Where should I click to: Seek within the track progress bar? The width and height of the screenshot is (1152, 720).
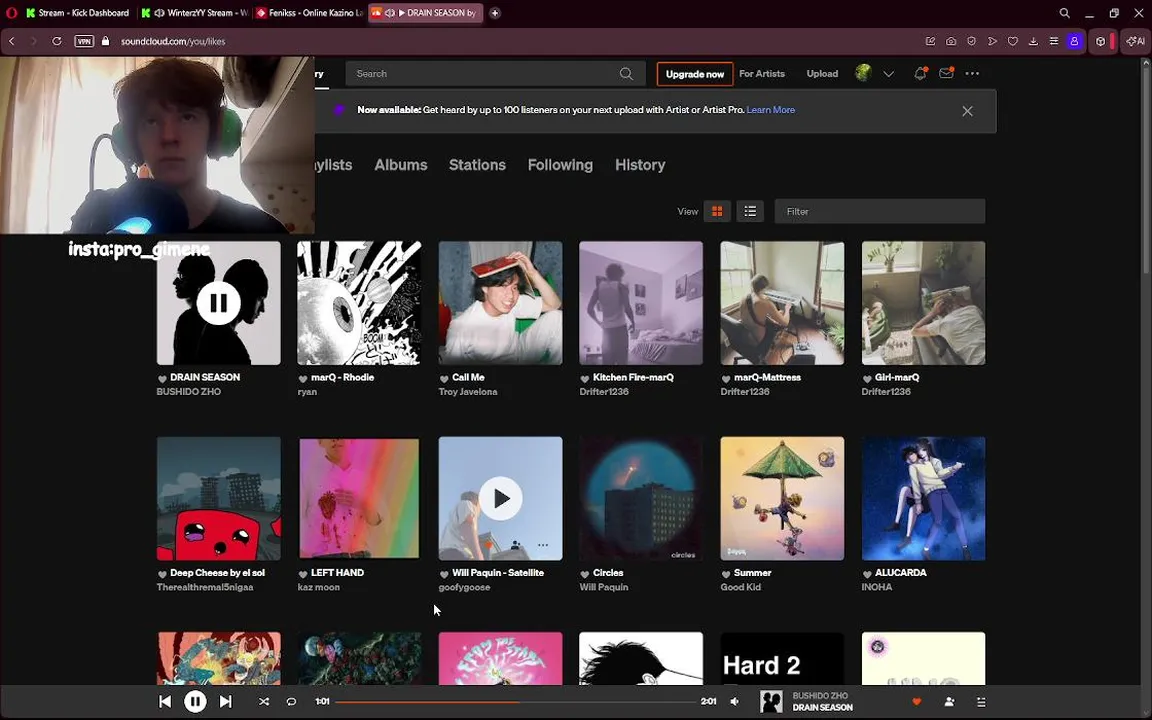click(515, 702)
